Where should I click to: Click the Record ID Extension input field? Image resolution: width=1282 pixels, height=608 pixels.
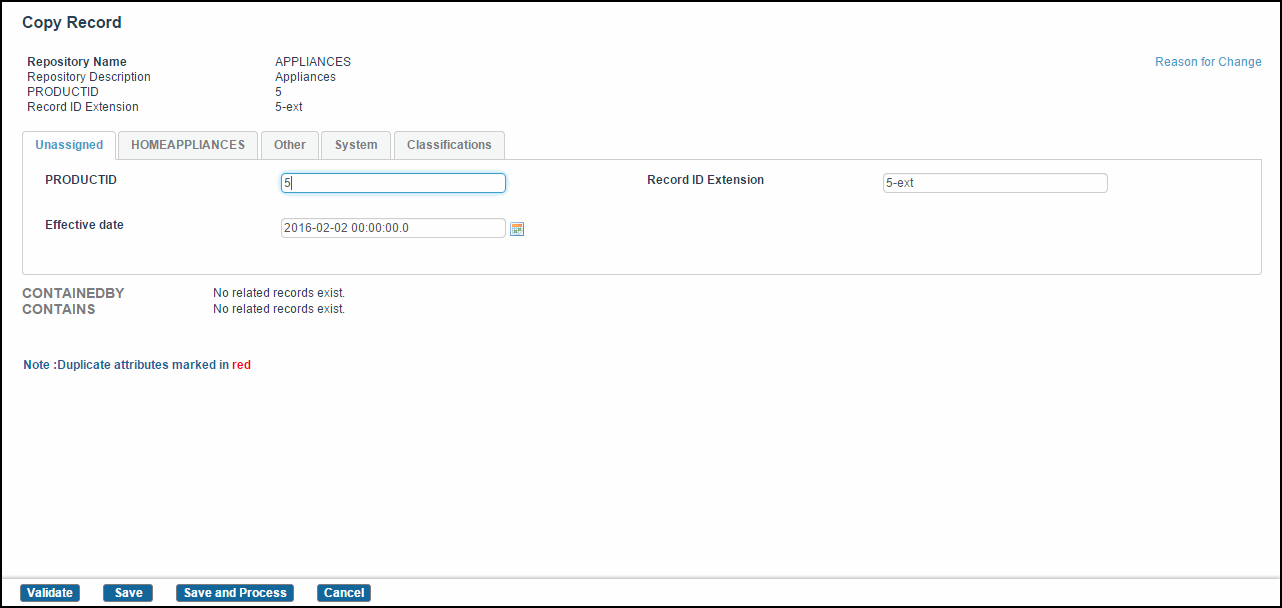(x=995, y=183)
